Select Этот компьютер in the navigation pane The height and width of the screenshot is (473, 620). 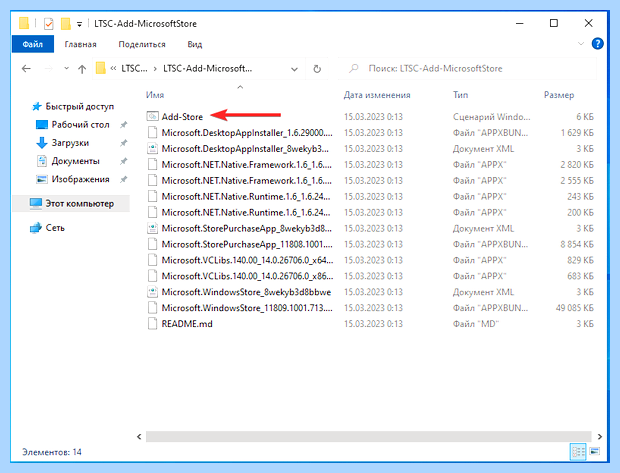pos(71,204)
